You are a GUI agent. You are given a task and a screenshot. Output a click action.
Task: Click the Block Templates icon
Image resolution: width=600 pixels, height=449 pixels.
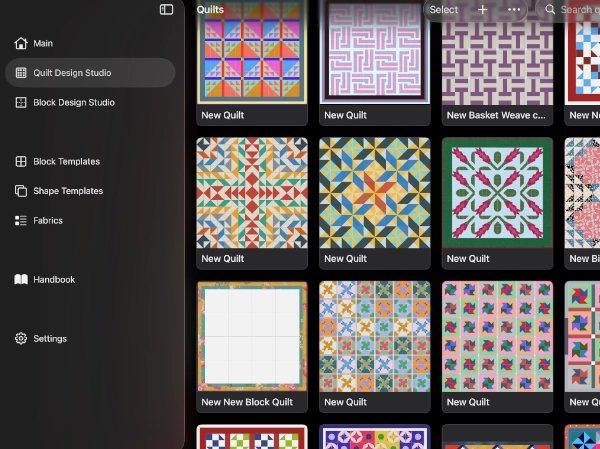[x=21, y=162]
